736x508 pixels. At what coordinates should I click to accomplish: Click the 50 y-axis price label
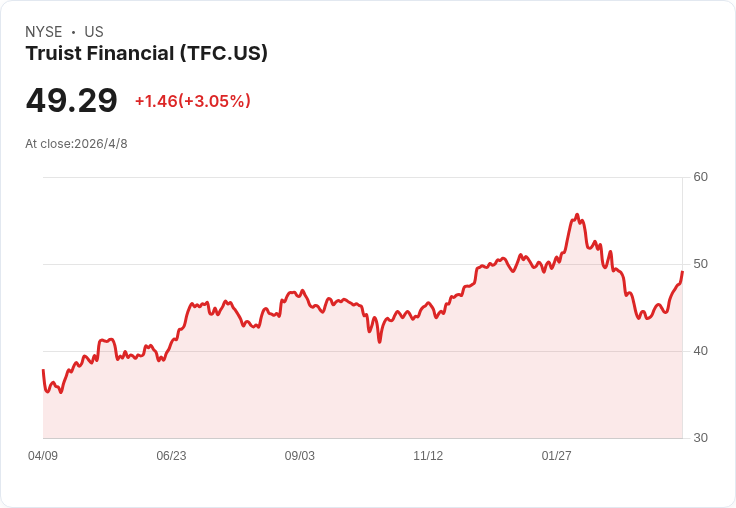click(700, 264)
